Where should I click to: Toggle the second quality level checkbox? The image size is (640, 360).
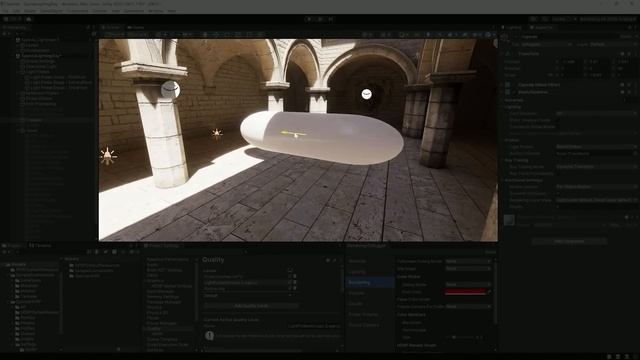[x=289, y=282]
